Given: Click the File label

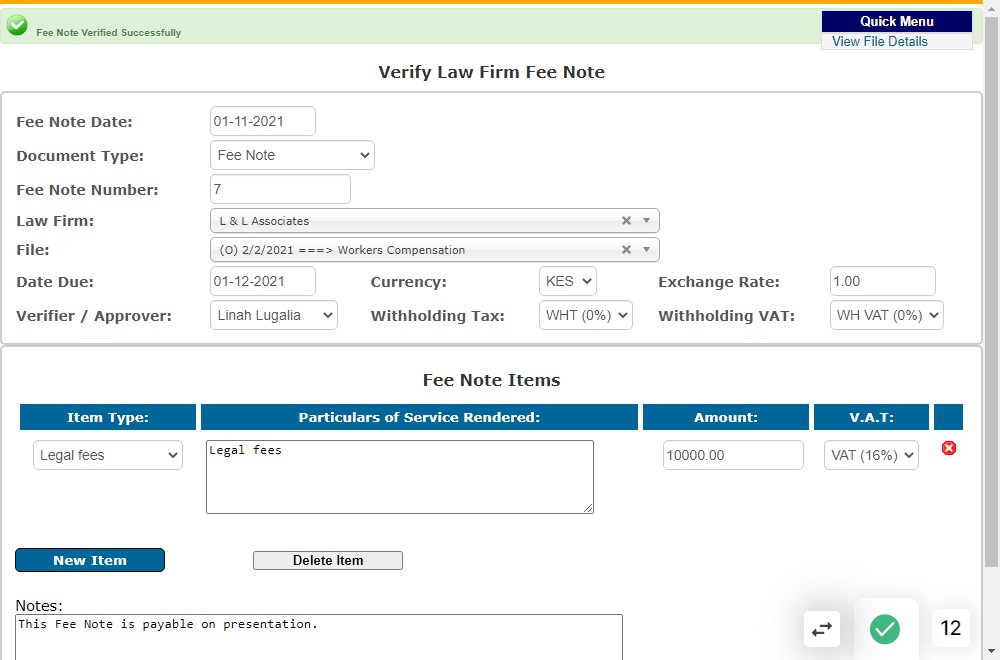Looking at the screenshot, I should click(33, 250).
